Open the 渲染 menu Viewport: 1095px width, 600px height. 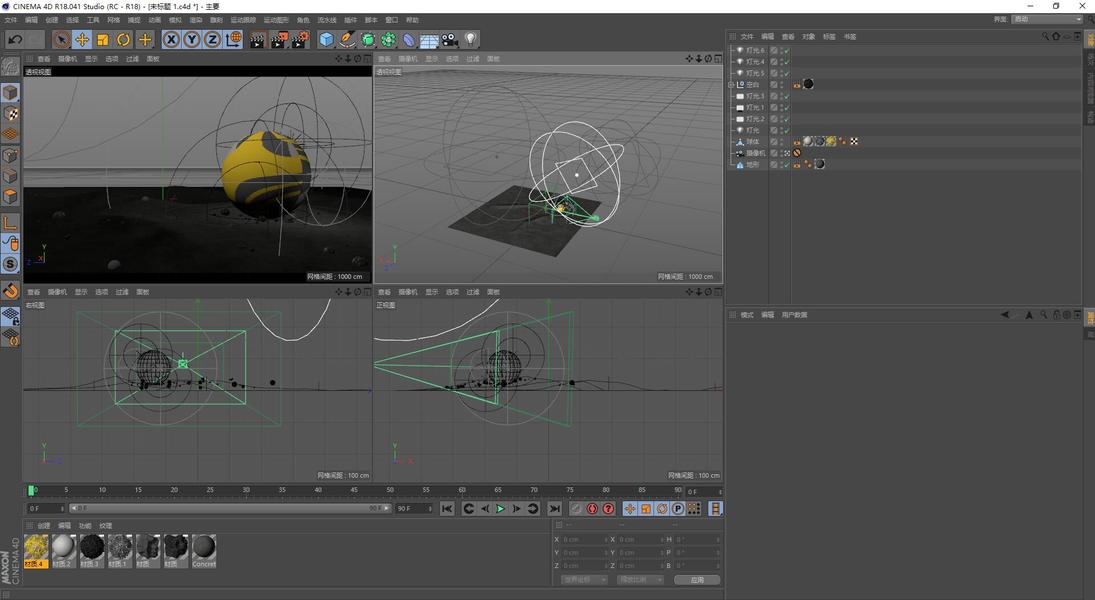coord(196,20)
